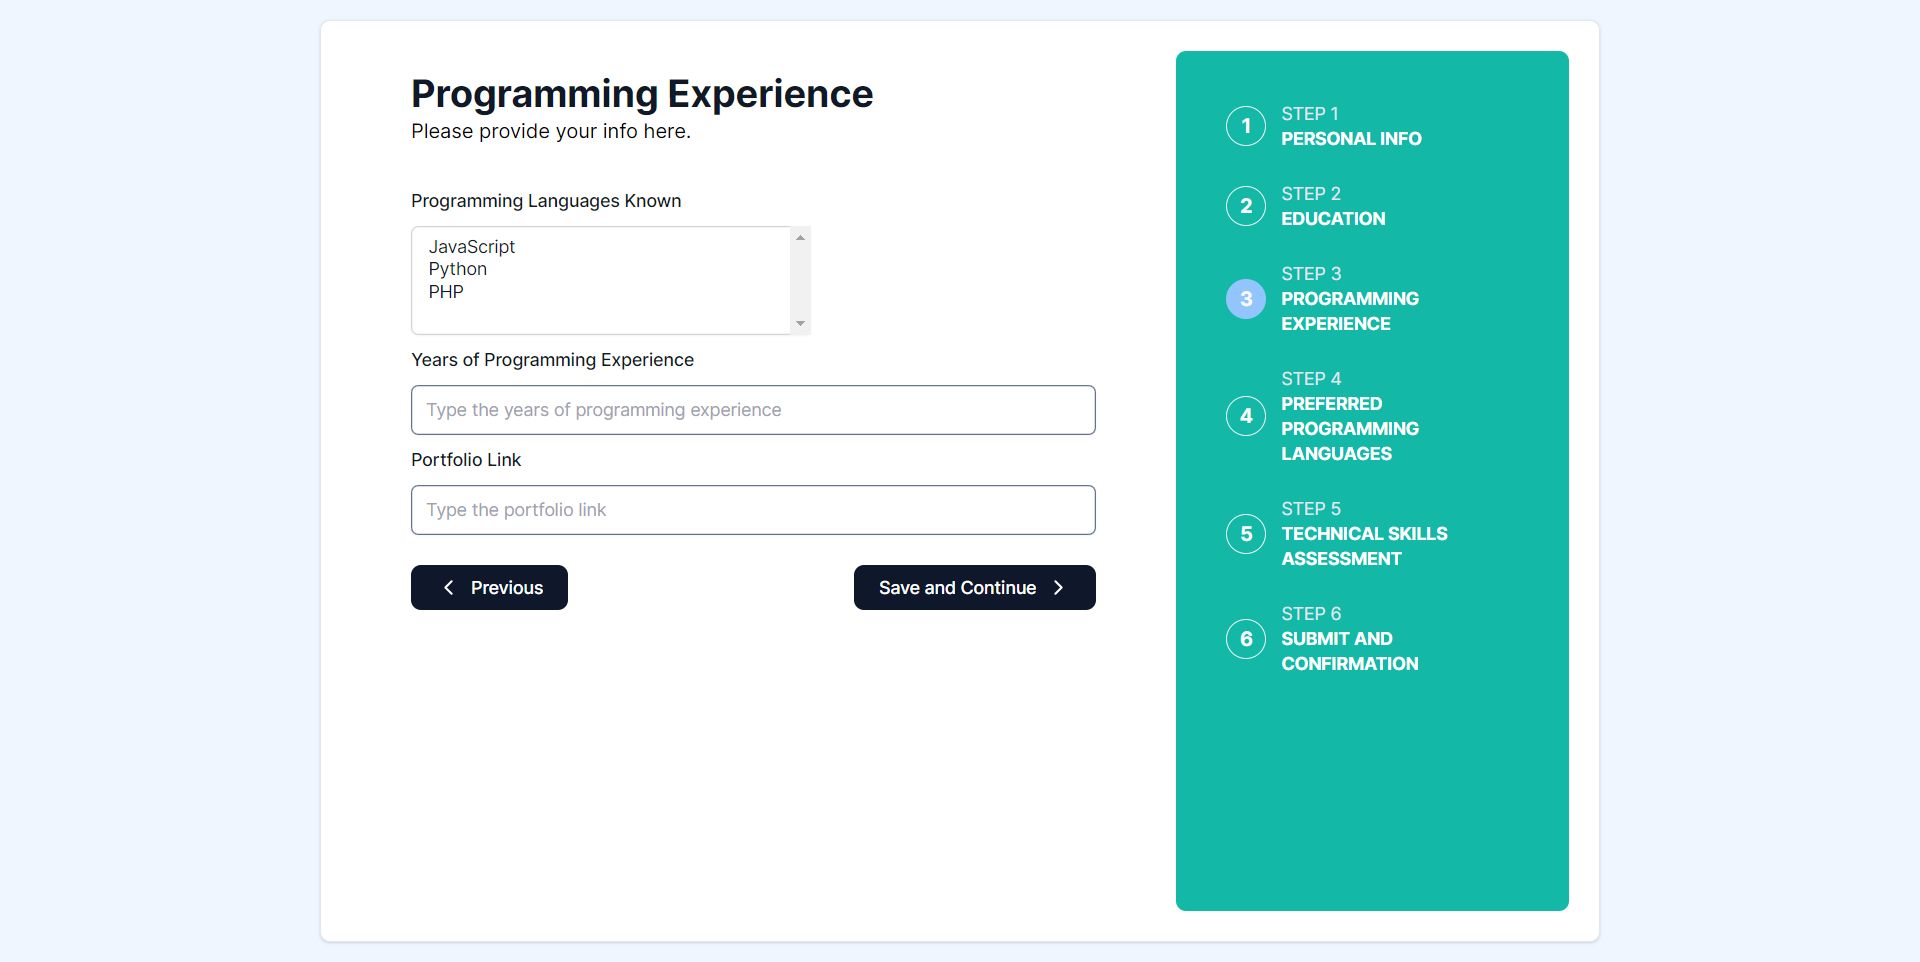1920x962 pixels.
Task: Open the Personal Info step
Action: click(1350, 139)
